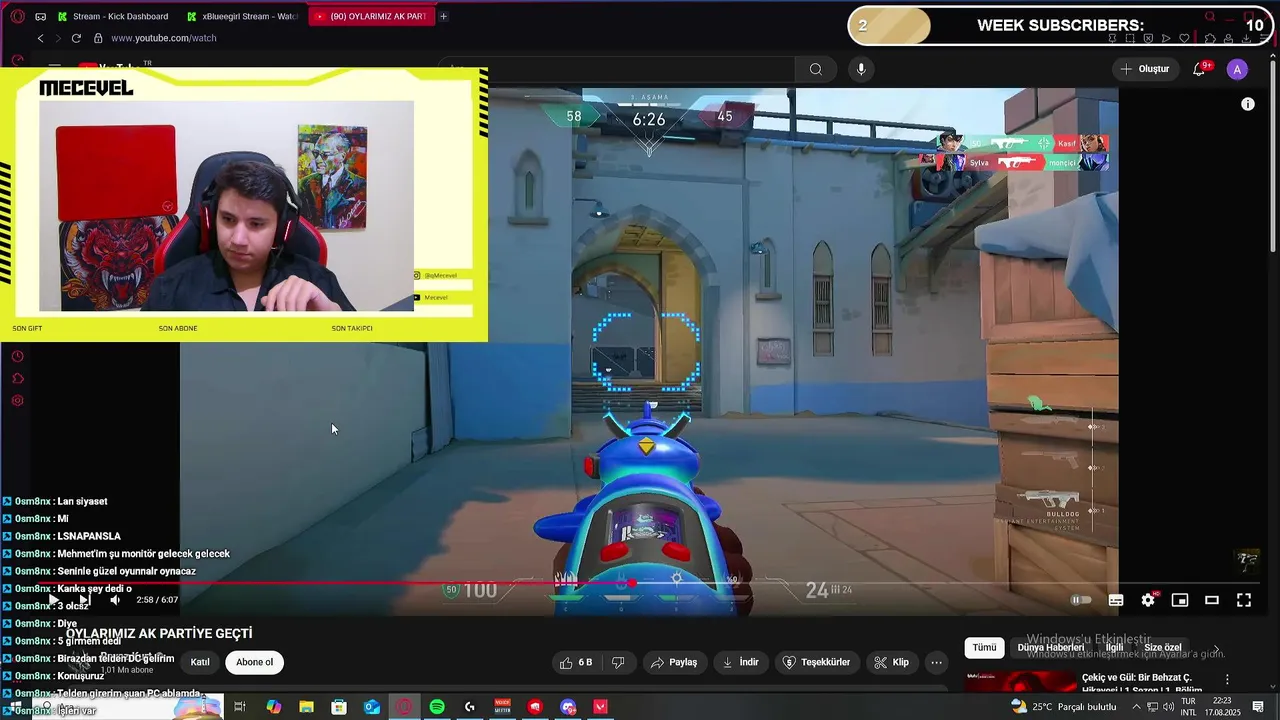Screen dimensions: 1280x720
Task: Show video info card icon
Action: click(1248, 104)
